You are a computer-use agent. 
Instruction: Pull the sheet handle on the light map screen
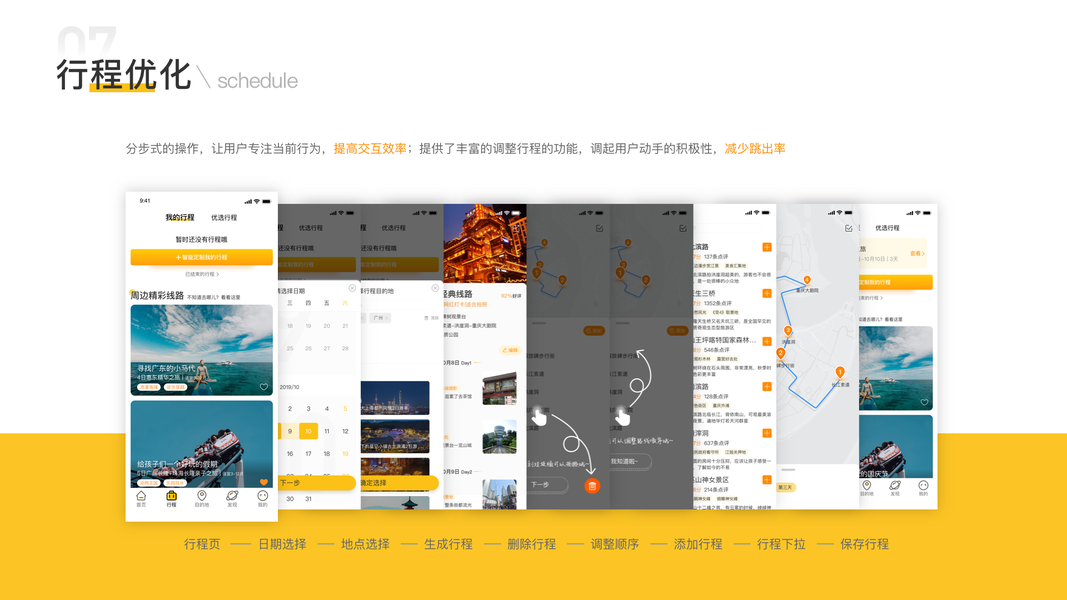[788, 469]
